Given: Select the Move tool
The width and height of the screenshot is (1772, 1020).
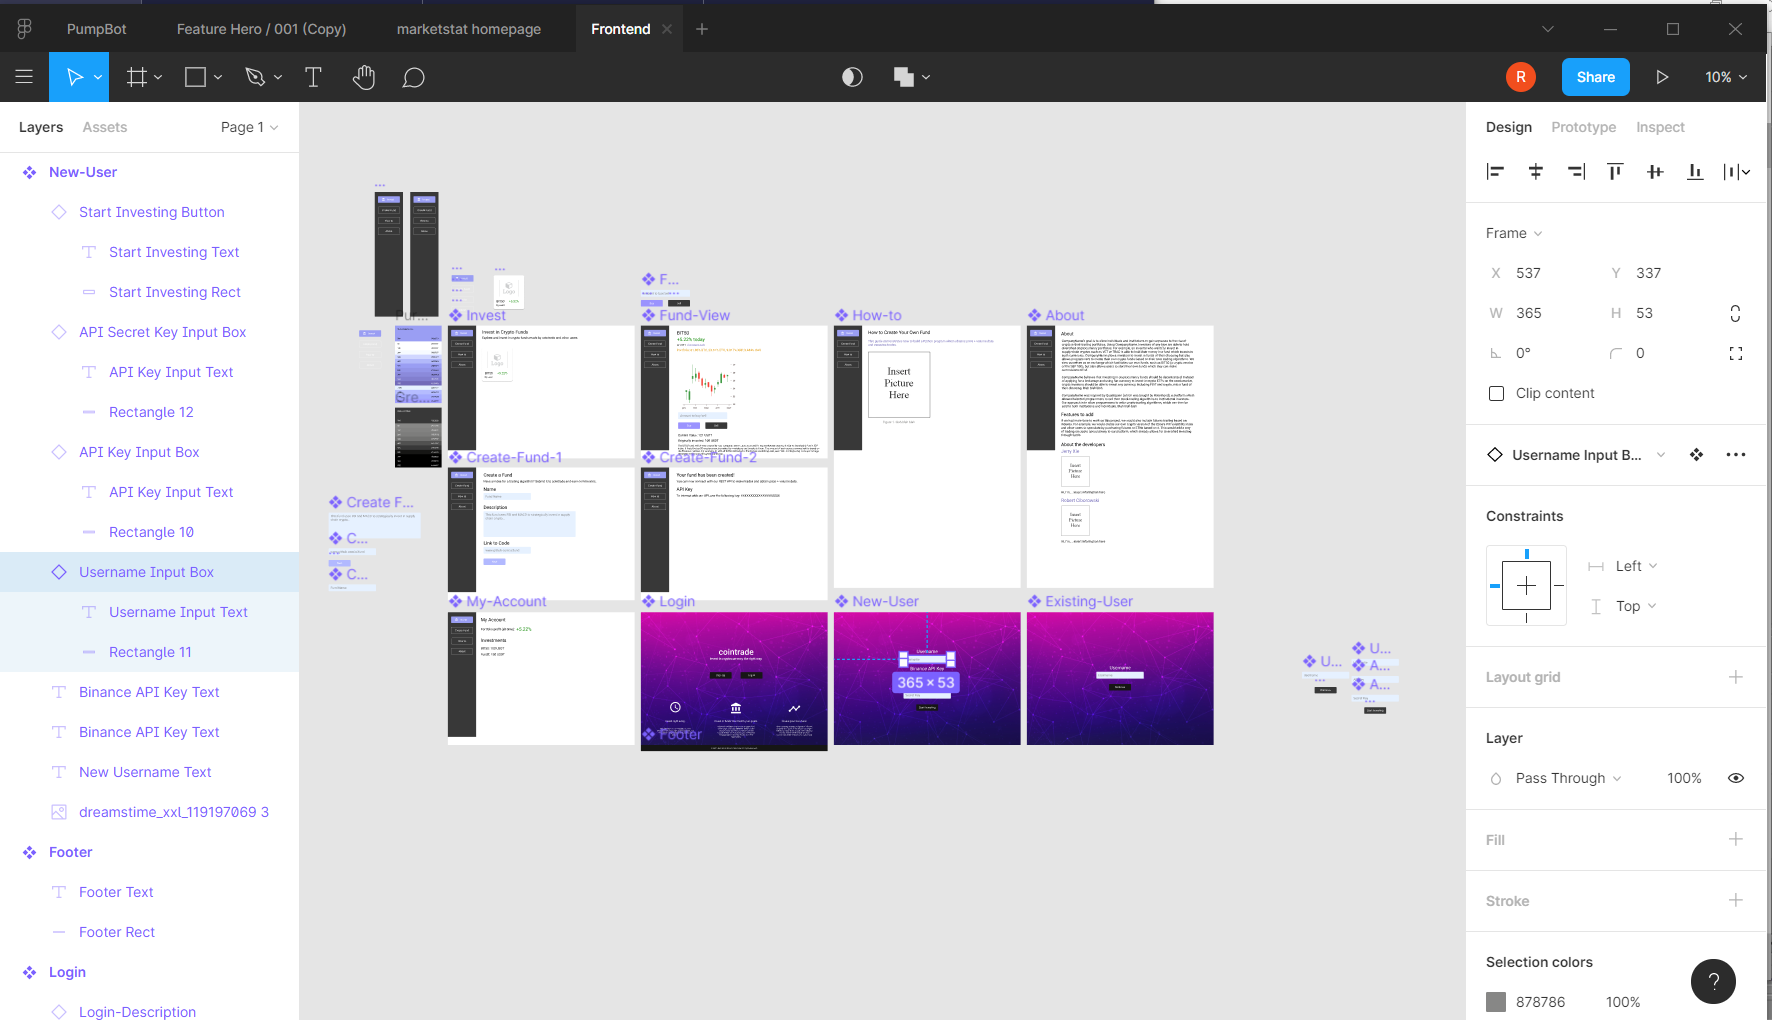Looking at the screenshot, I should [74, 77].
